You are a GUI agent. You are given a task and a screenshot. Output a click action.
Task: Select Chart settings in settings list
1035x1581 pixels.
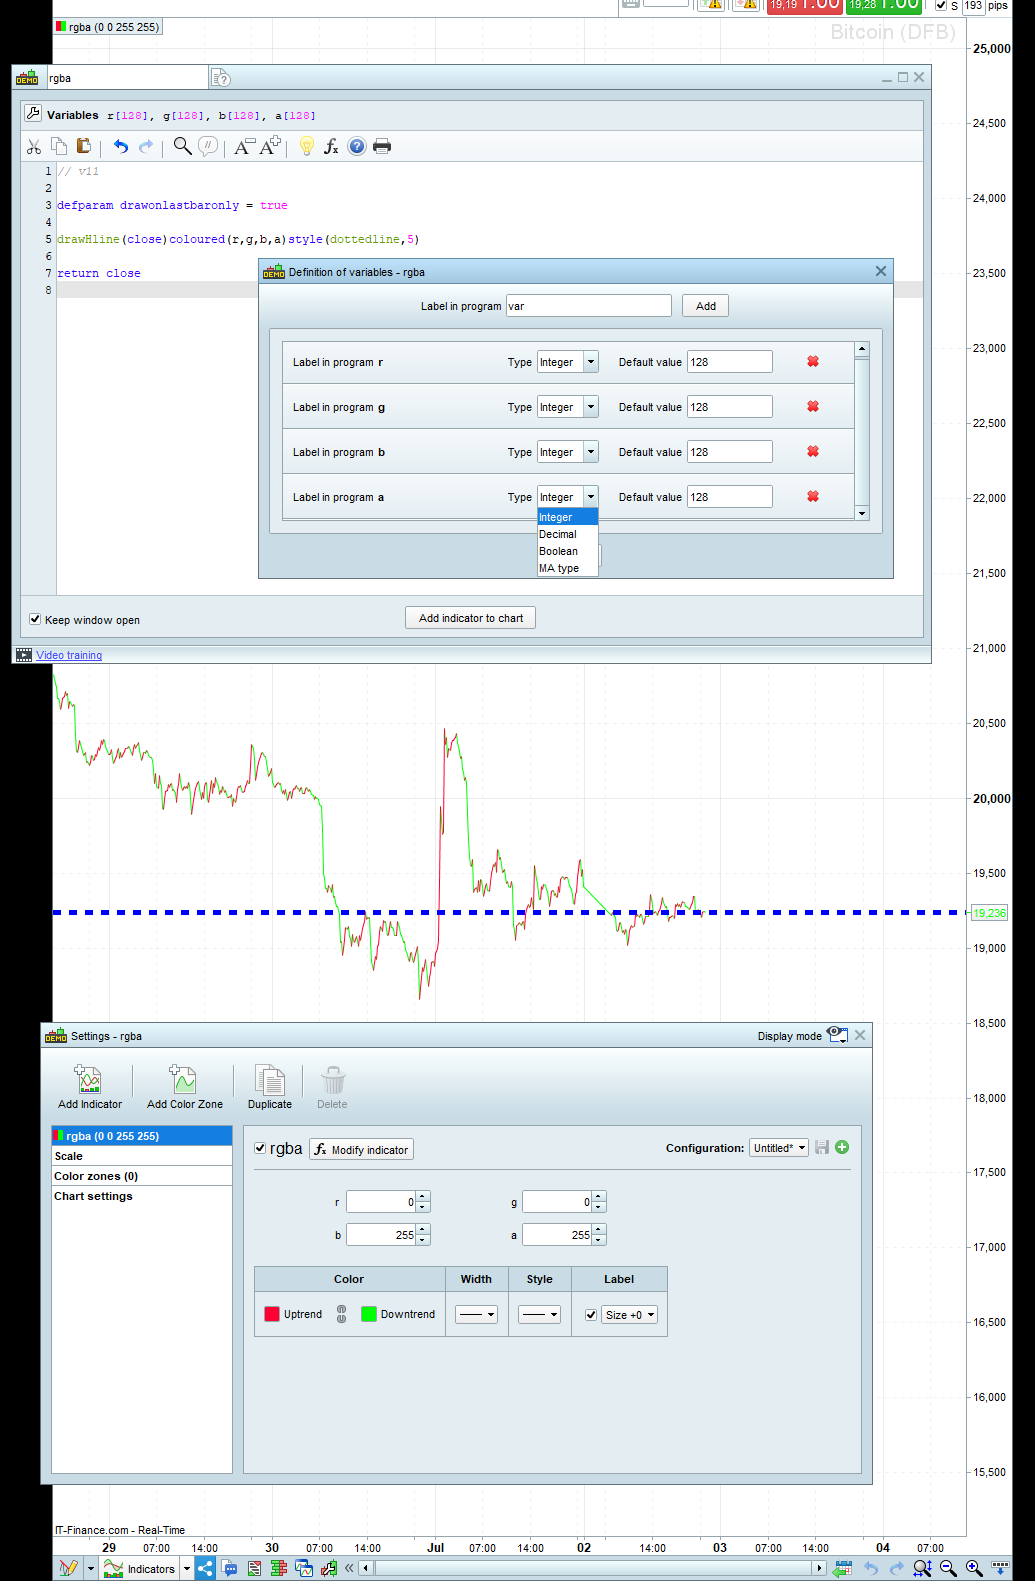(x=142, y=1196)
